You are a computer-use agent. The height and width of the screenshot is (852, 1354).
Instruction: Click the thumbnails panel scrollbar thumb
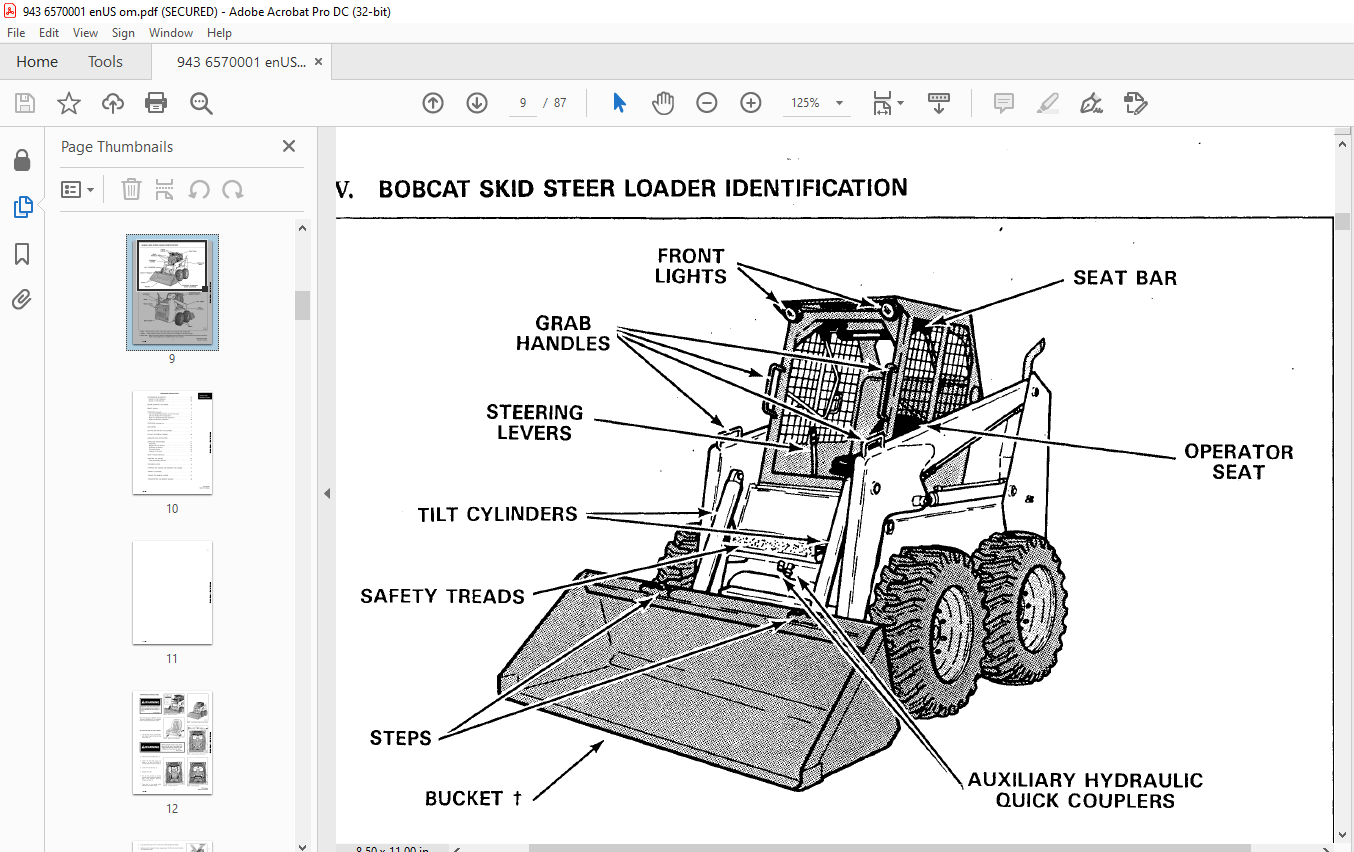(302, 305)
